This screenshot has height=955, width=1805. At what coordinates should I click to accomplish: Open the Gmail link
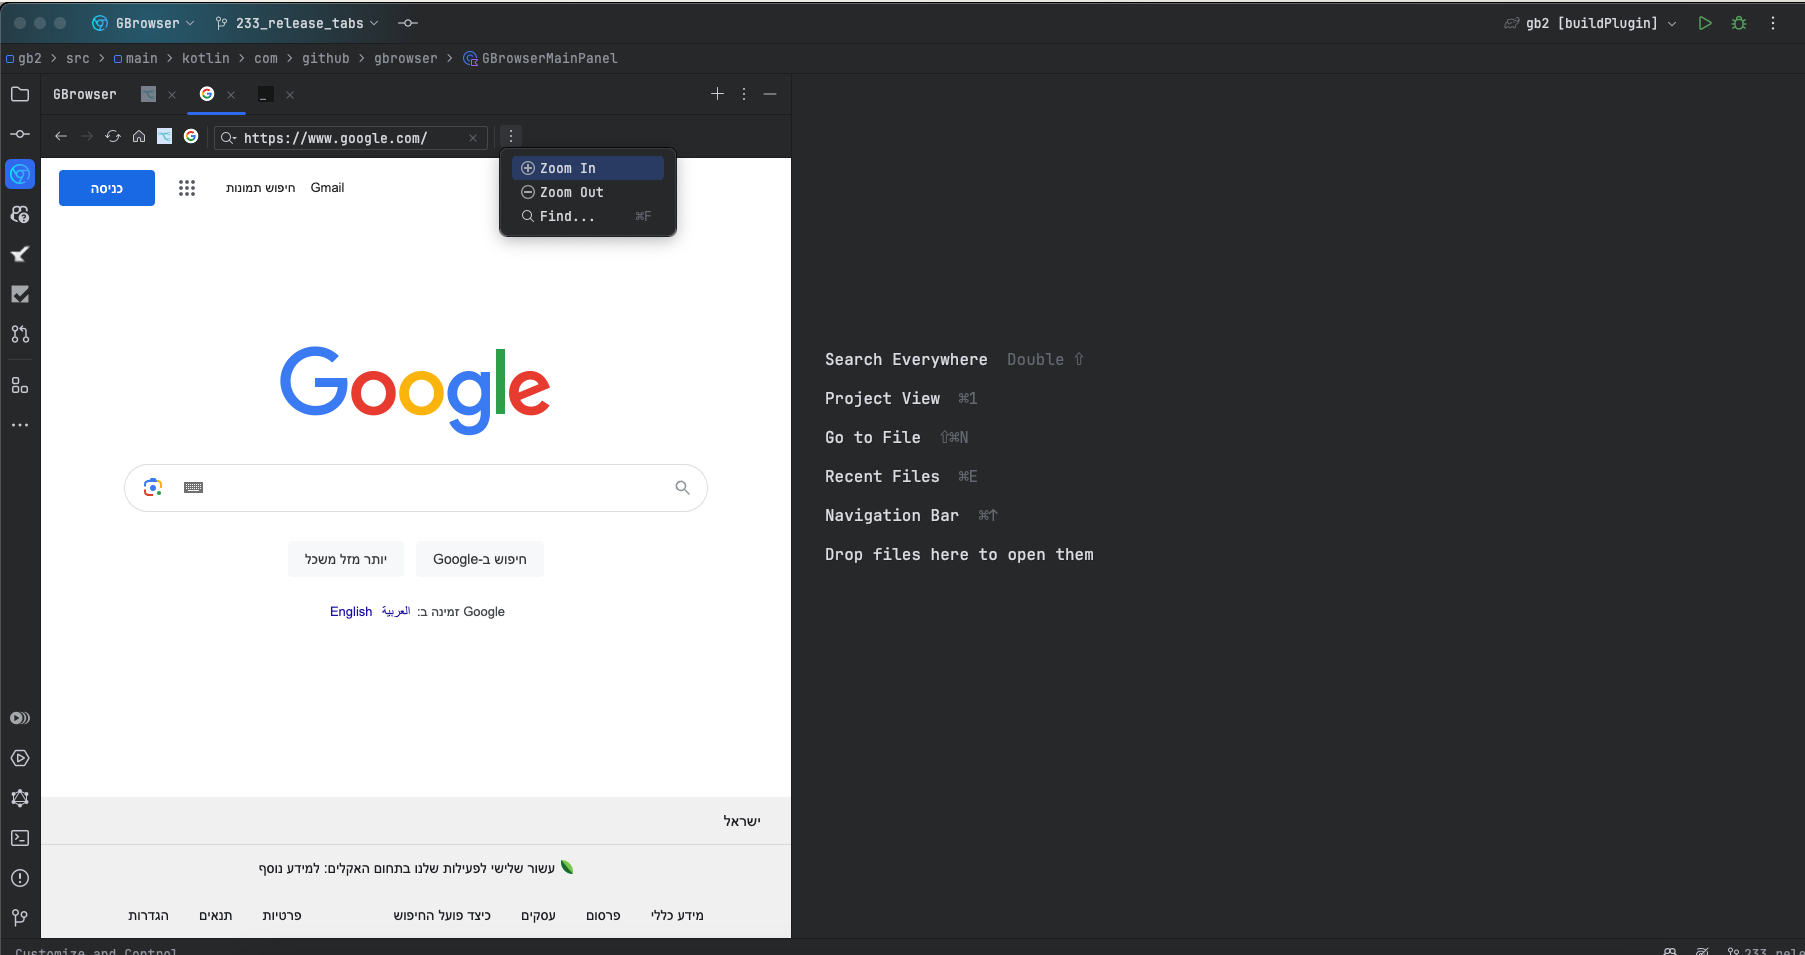coord(327,188)
